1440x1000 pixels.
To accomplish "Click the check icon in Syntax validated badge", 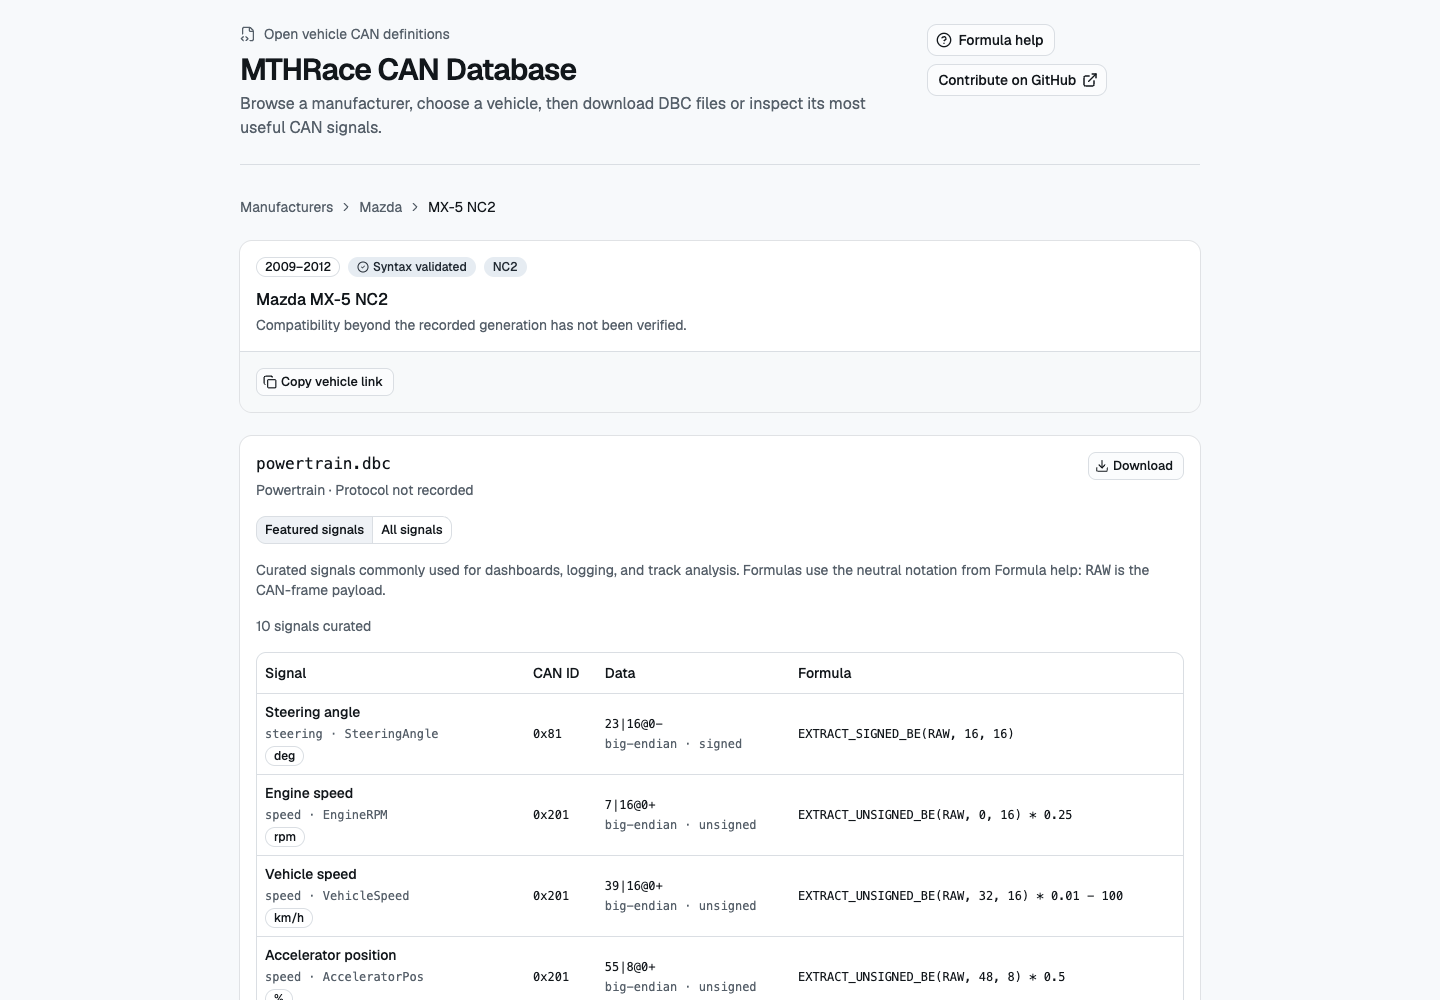I will [x=363, y=267].
